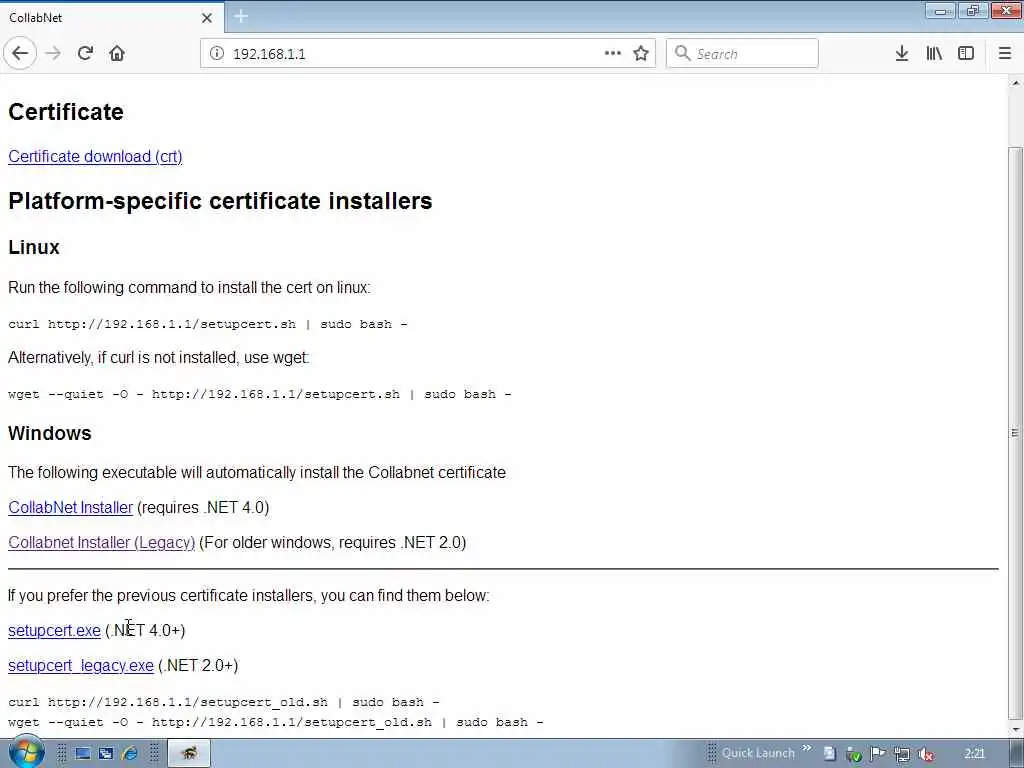Image resolution: width=1024 pixels, height=768 pixels.
Task: Click the muted volume tray icon
Action: [925, 754]
